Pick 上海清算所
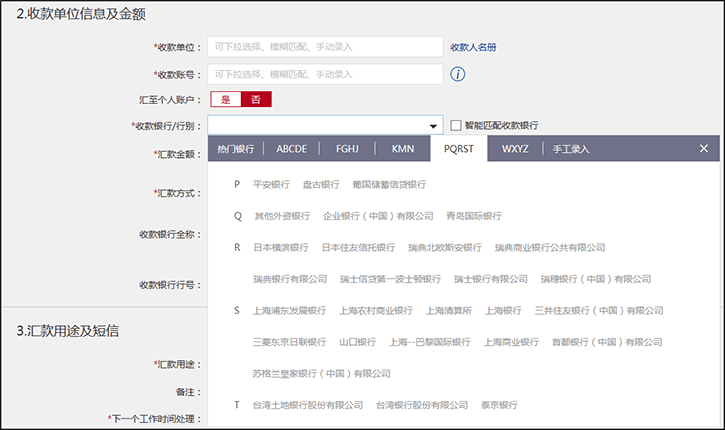725x430 pixels. point(449,310)
